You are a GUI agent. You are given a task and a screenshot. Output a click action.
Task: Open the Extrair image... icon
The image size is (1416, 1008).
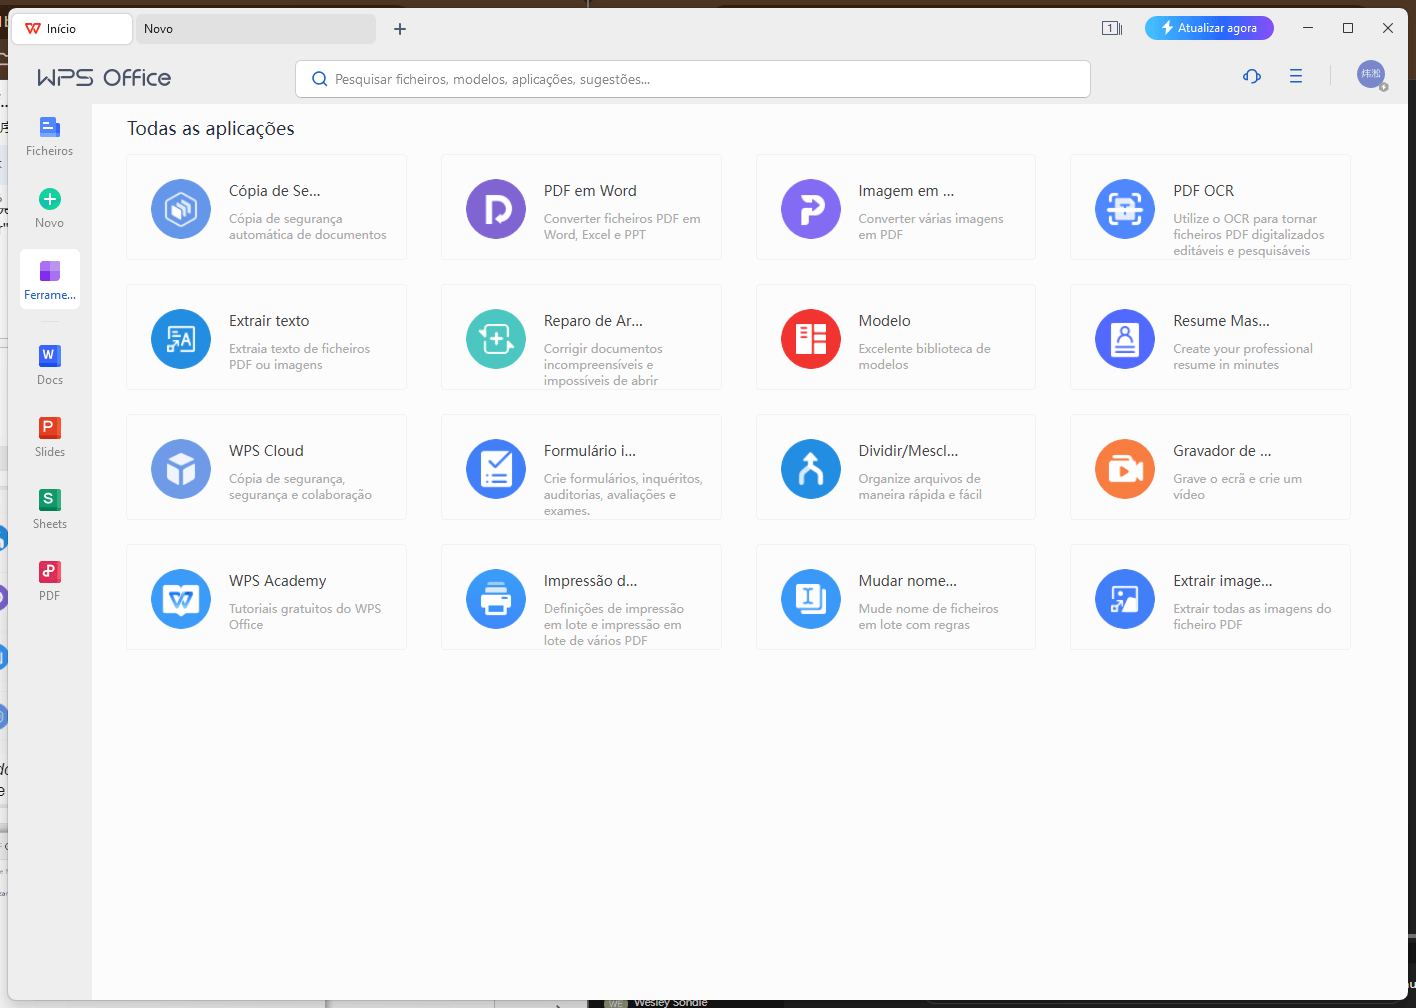click(1125, 599)
